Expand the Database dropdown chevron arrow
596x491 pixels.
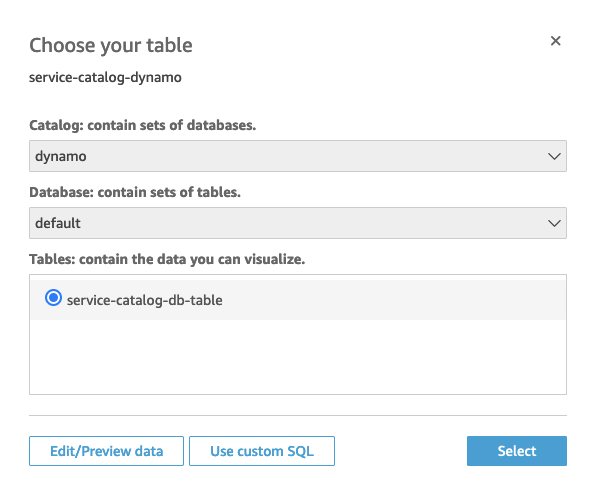(554, 223)
